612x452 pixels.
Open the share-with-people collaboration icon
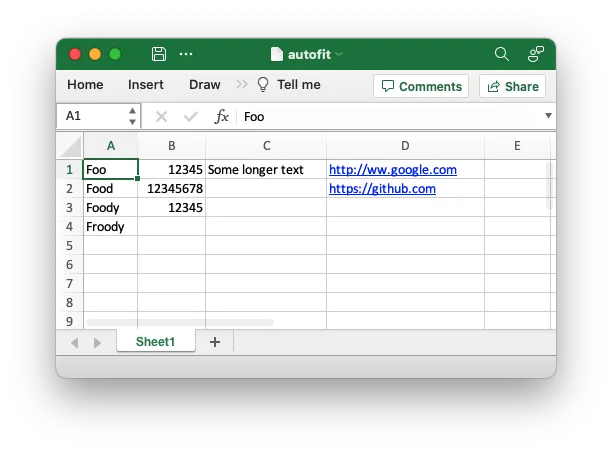[536, 54]
